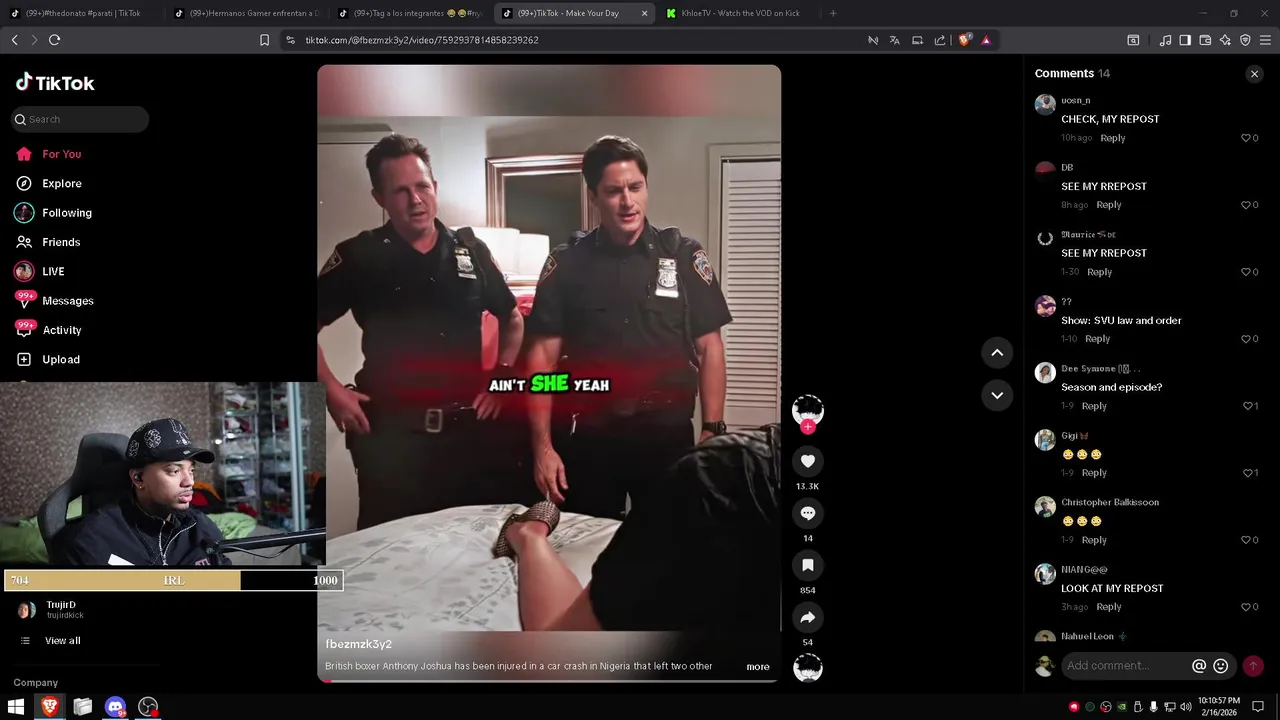The width and height of the screenshot is (1280, 720).
Task: Open Brave Wallet icon
Action: [1205, 40]
